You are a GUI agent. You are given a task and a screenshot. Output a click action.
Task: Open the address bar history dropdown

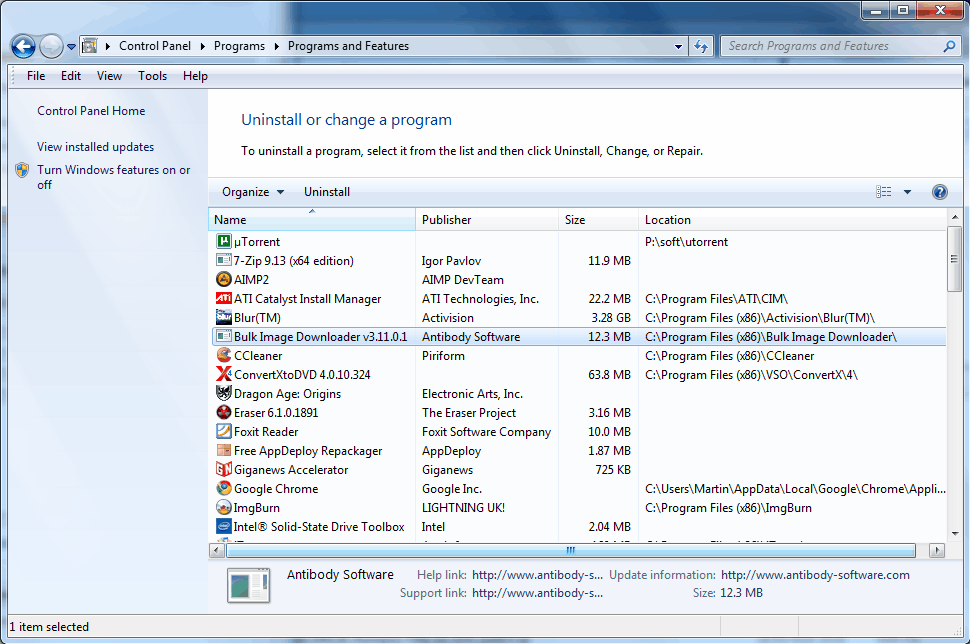[678, 46]
